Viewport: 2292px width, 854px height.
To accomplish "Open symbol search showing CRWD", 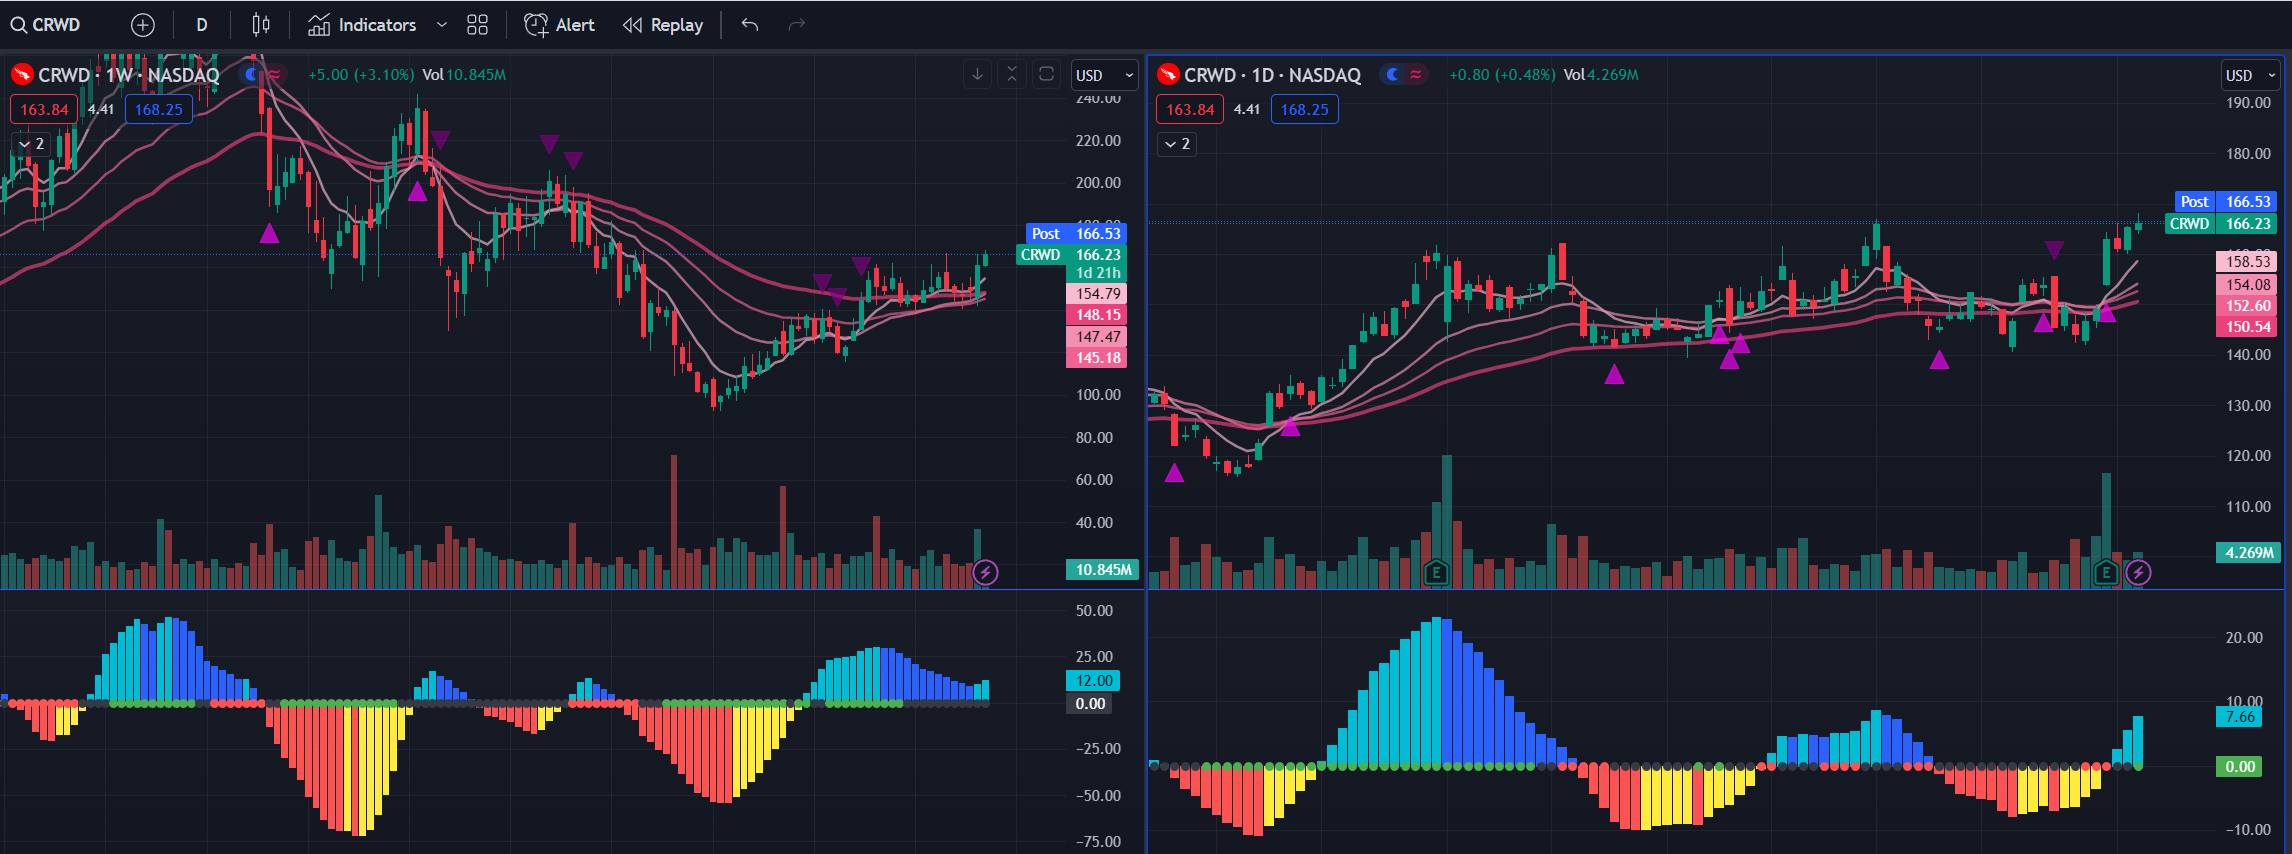I will click(x=46, y=25).
